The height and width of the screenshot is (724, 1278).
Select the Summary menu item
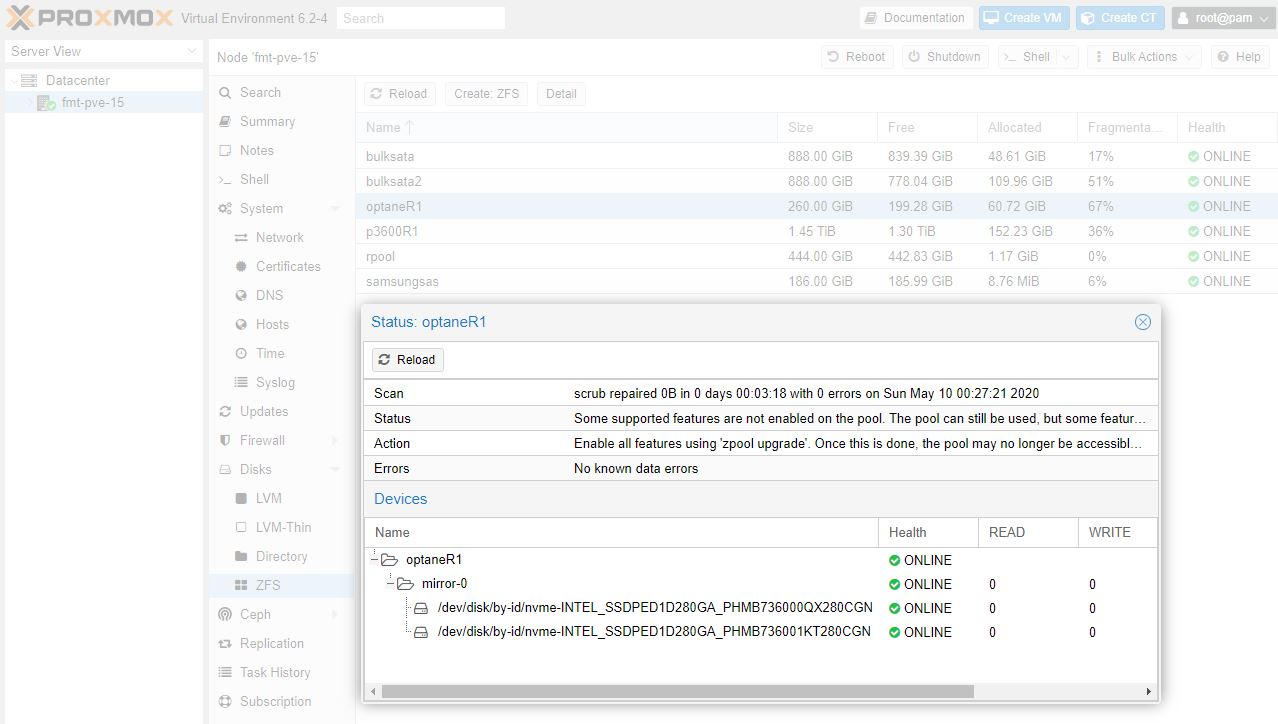pyautogui.click(x=267, y=121)
